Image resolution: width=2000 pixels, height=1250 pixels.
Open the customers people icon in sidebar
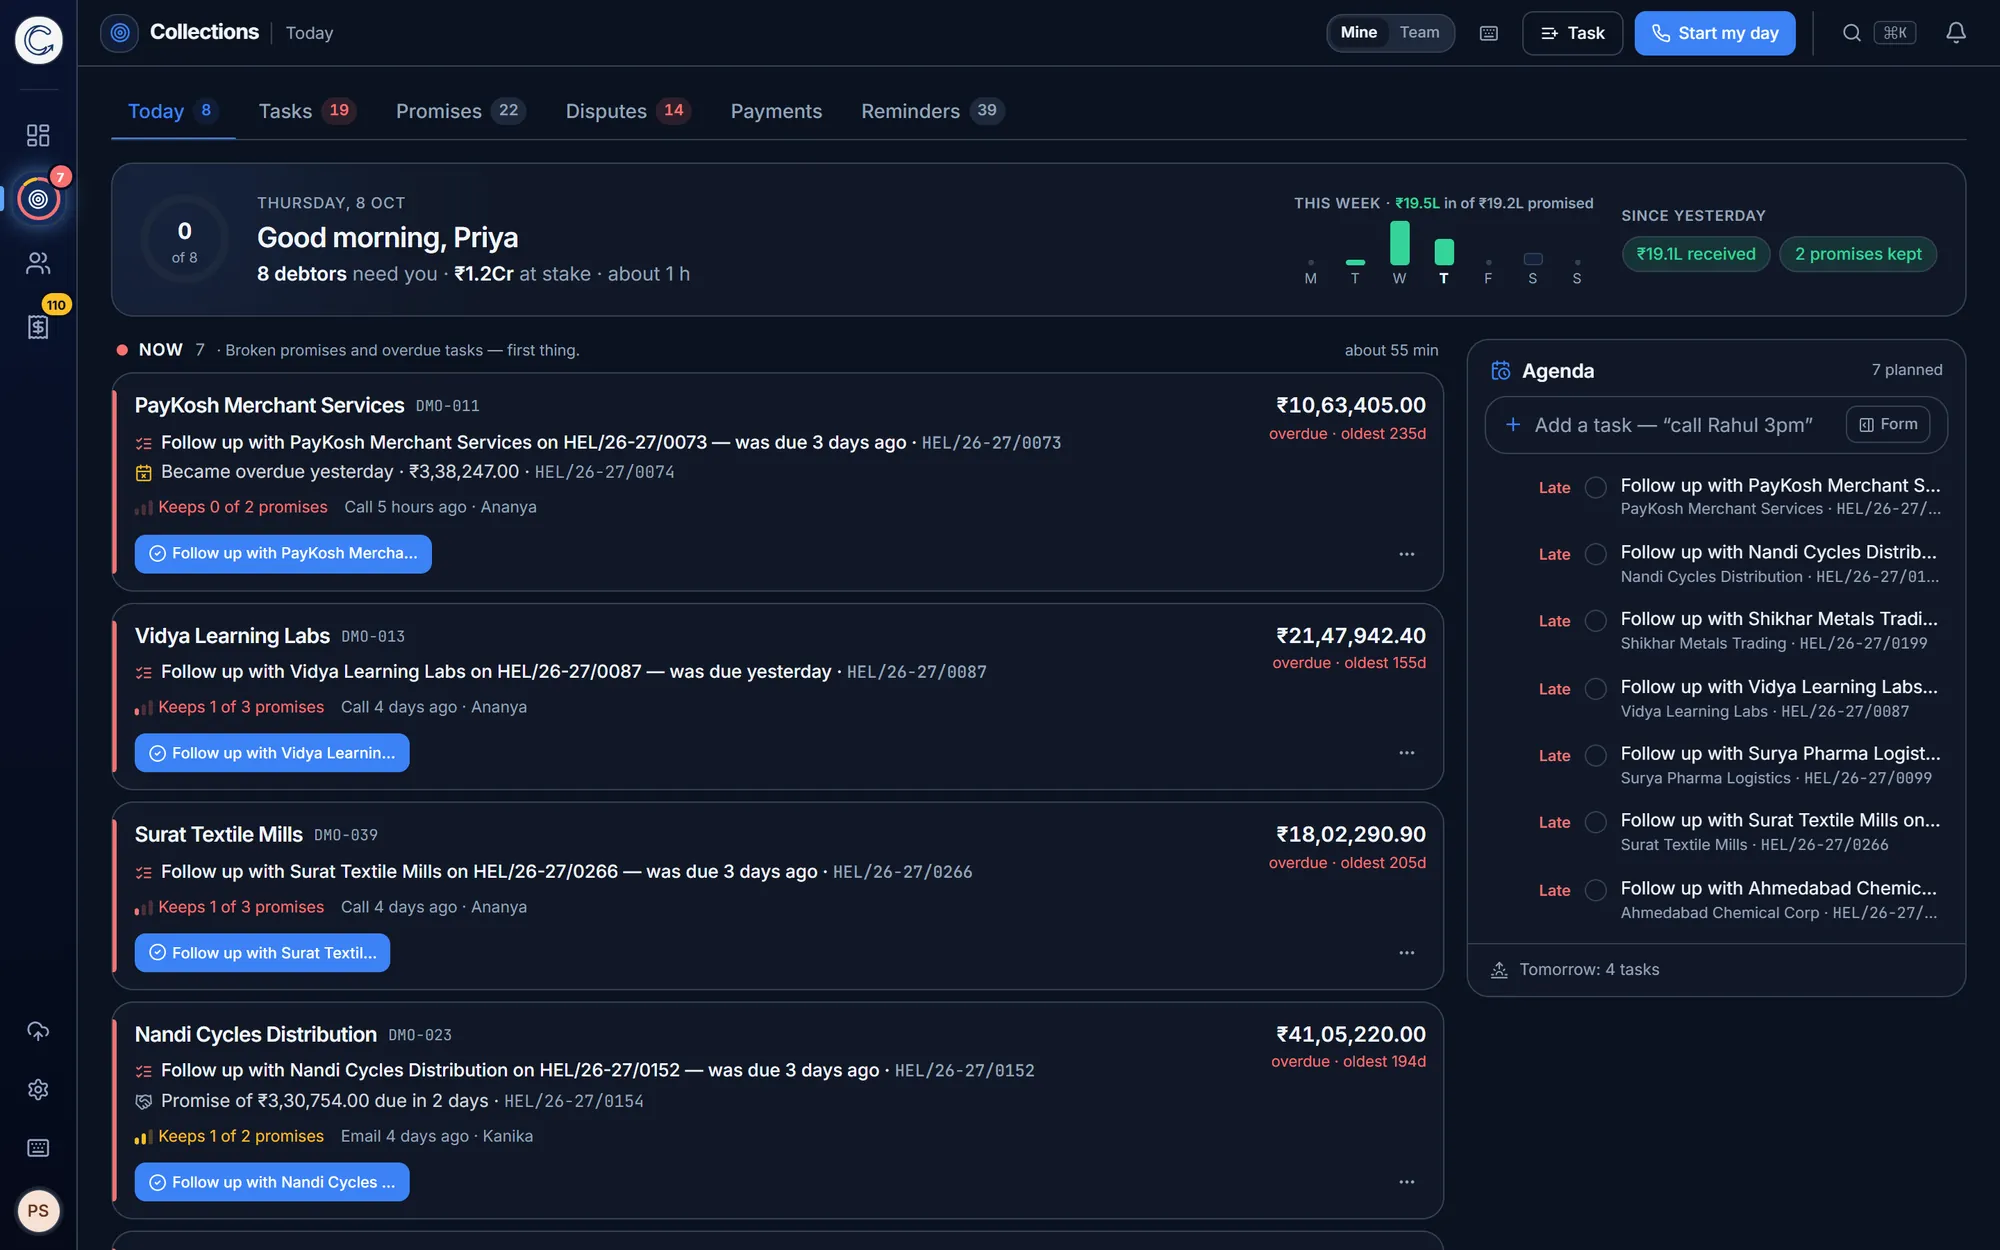pyautogui.click(x=38, y=263)
